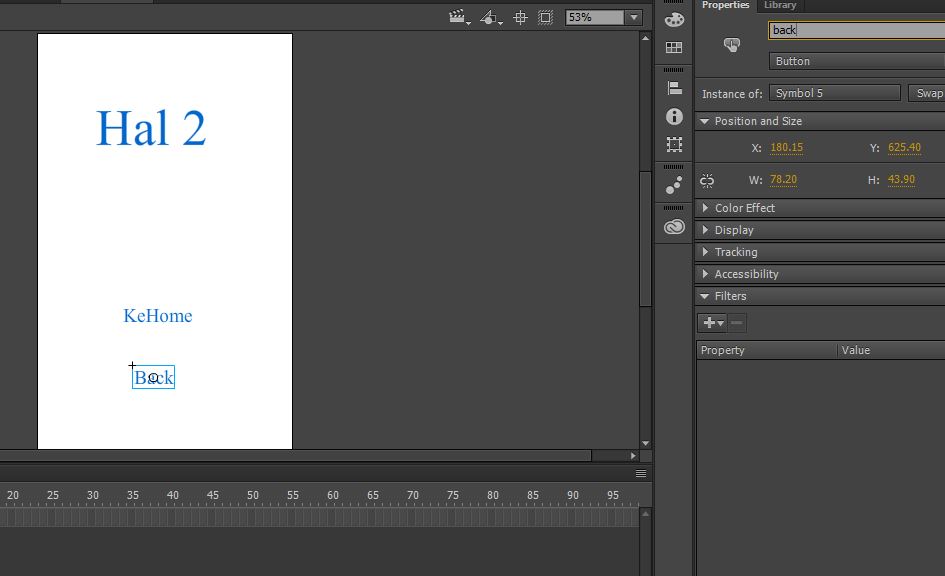
Task: Click the H value 43.90
Action: click(901, 180)
